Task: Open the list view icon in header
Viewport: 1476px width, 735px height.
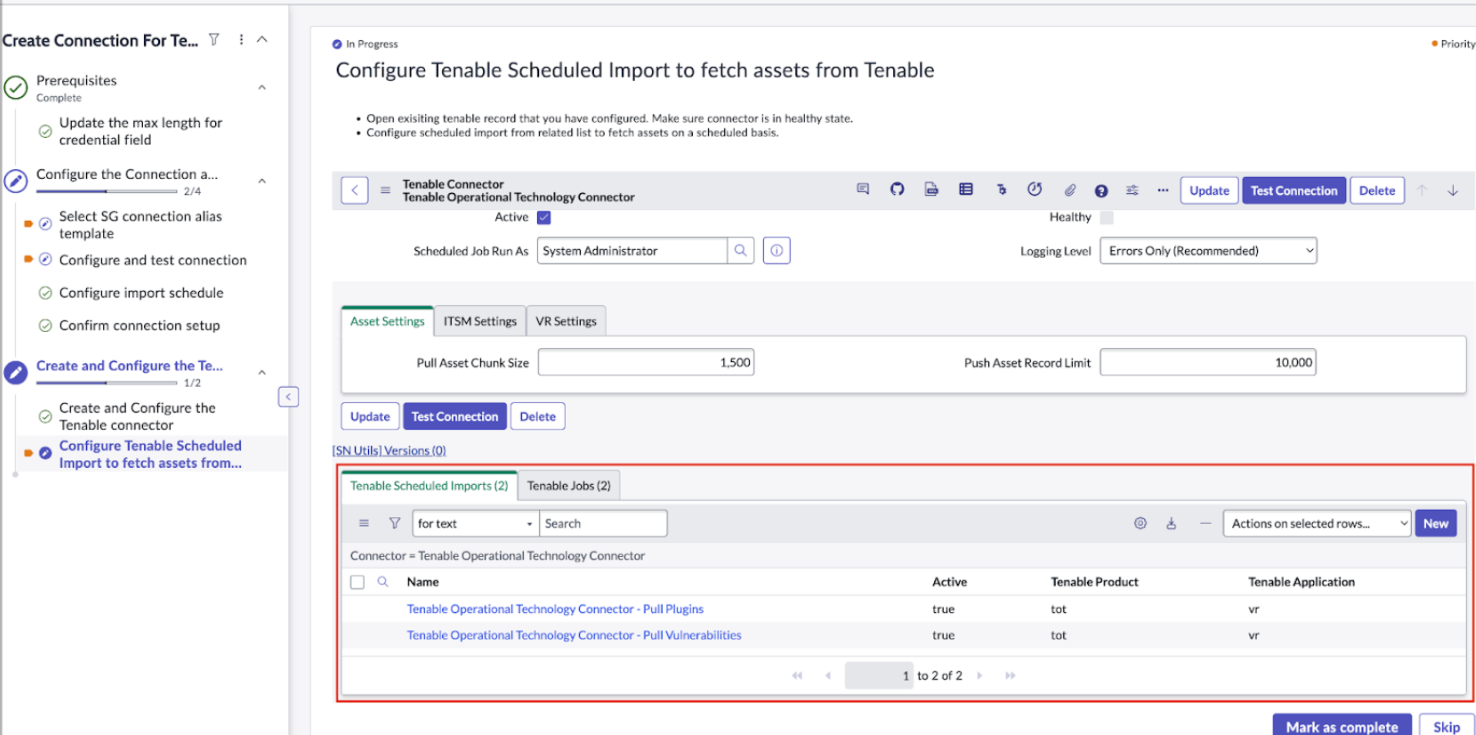Action: point(966,189)
